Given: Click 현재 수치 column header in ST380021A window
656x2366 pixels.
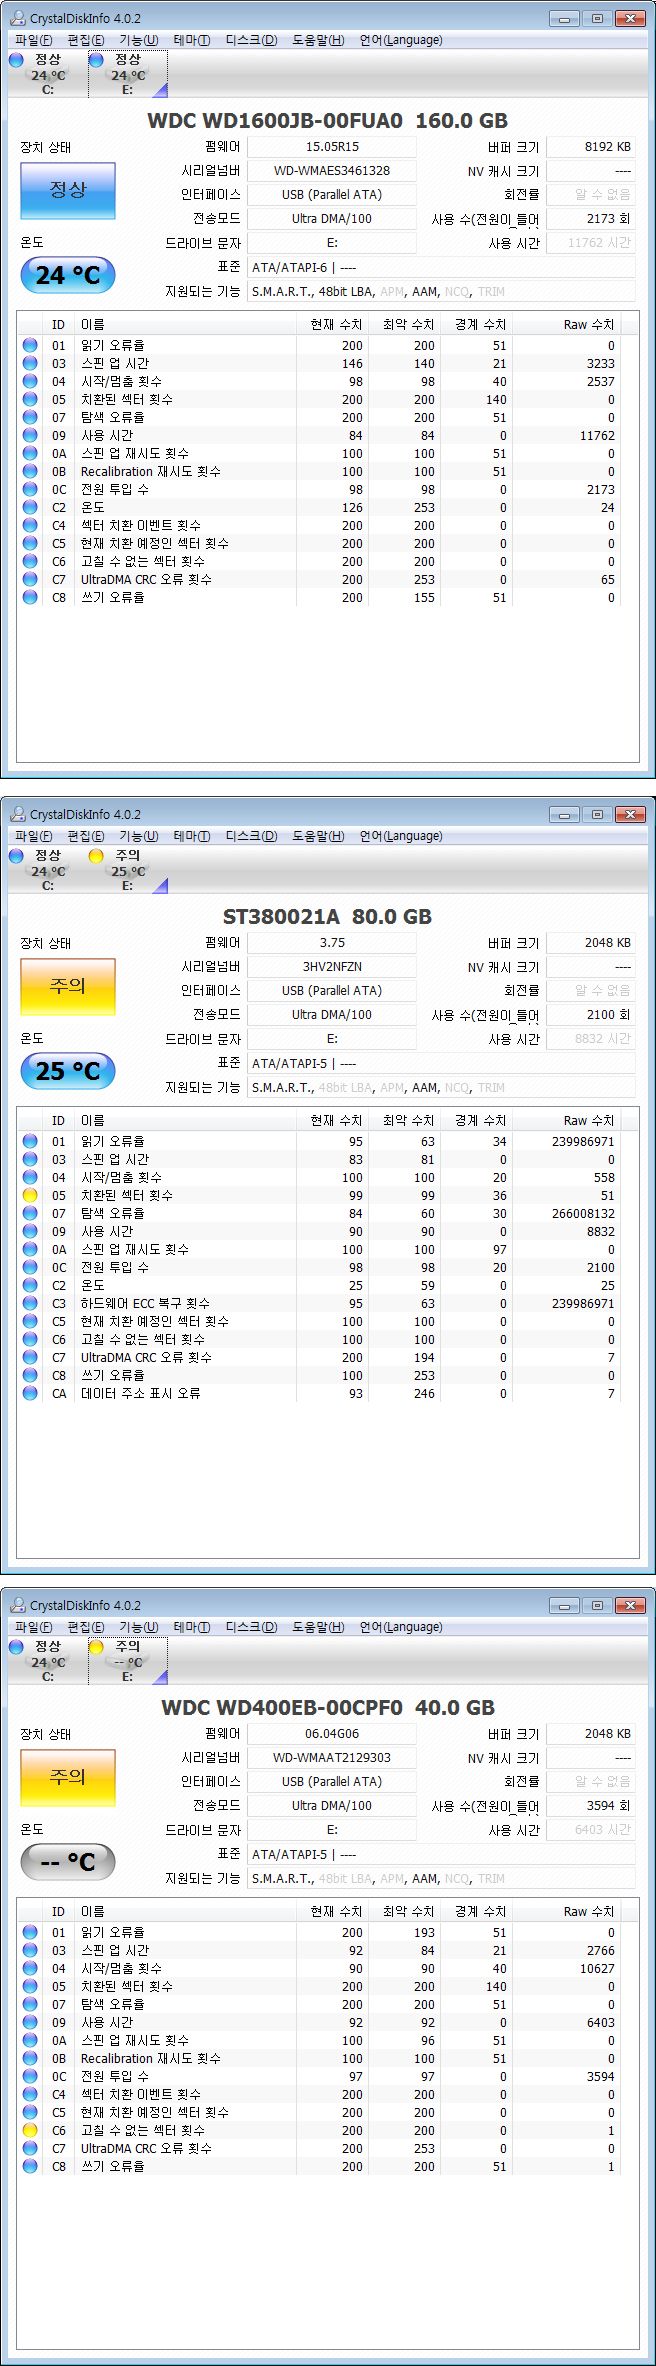Looking at the screenshot, I should (333, 1121).
